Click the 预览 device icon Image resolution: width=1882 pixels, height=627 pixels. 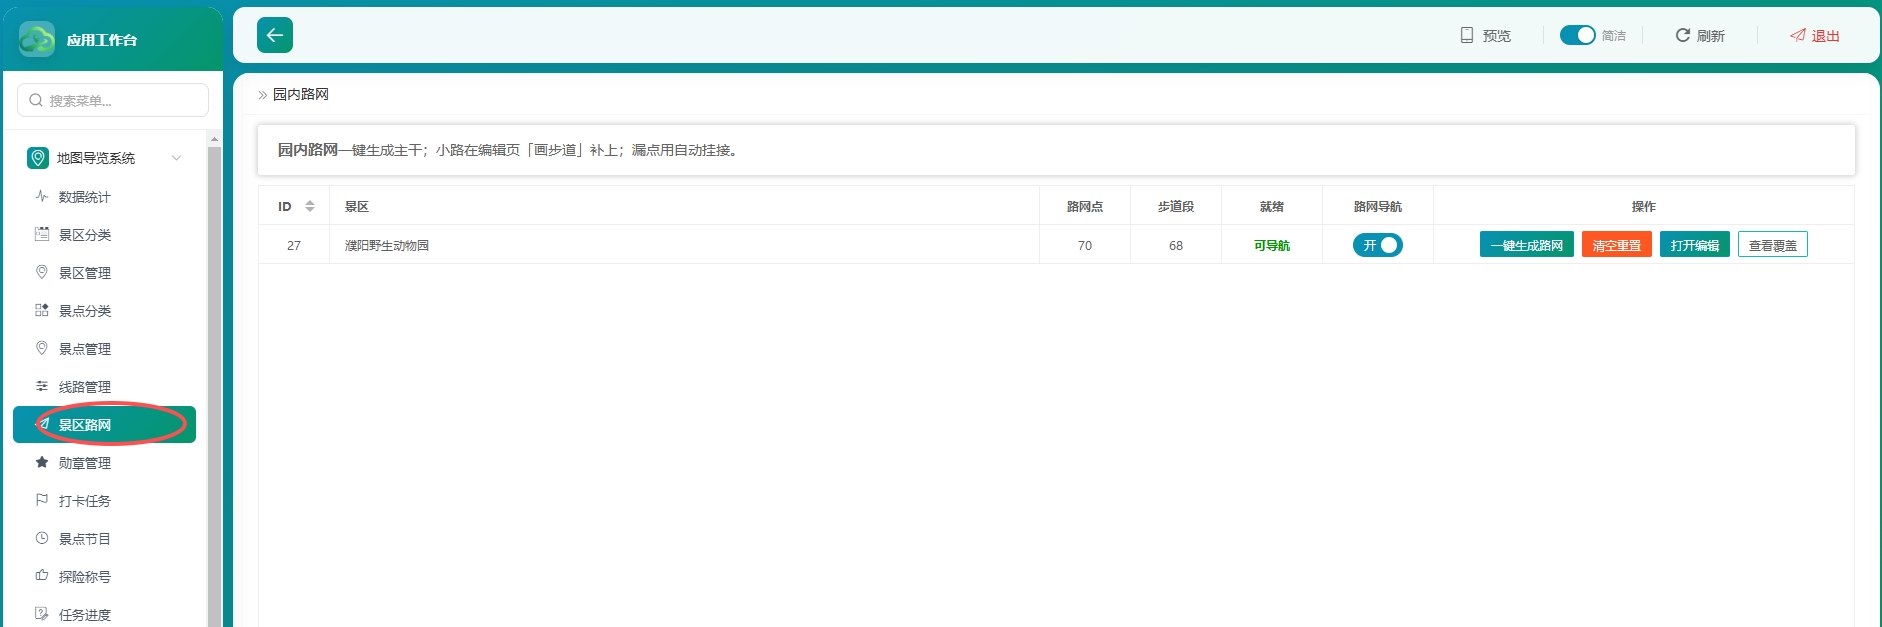click(x=1467, y=35)
